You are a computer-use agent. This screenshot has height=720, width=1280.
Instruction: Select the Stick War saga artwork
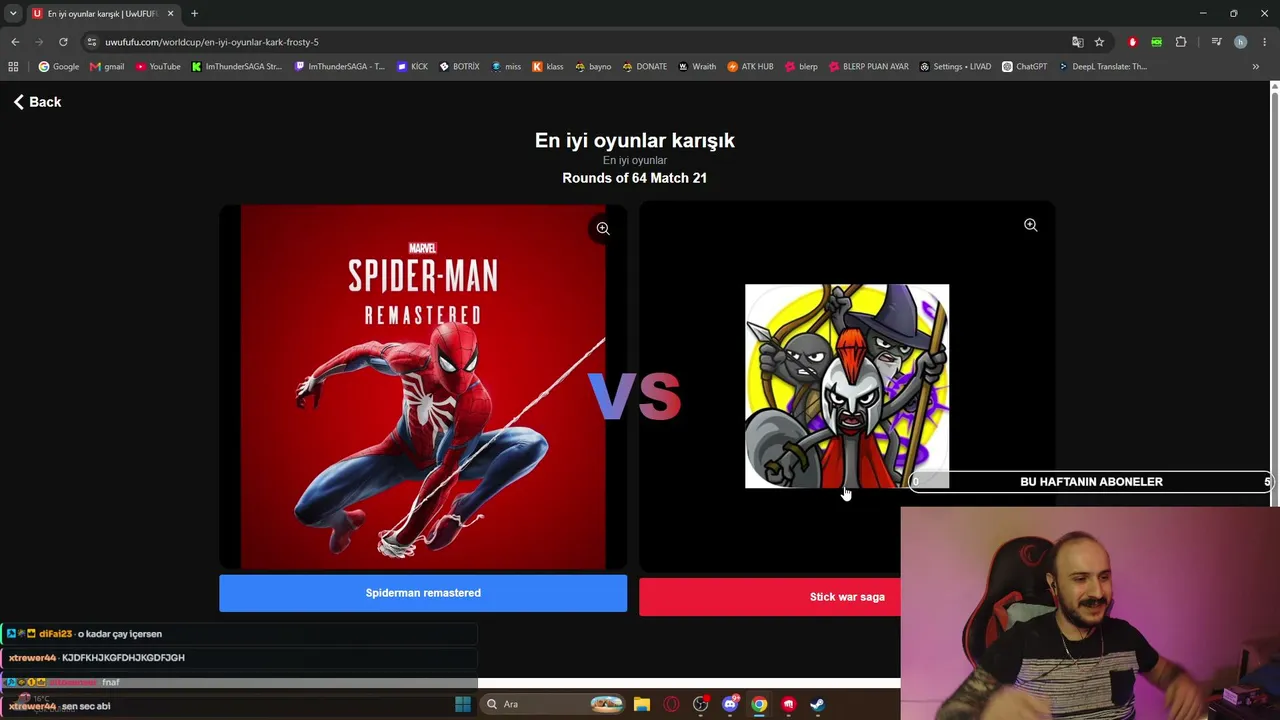[x=847, y=386]
